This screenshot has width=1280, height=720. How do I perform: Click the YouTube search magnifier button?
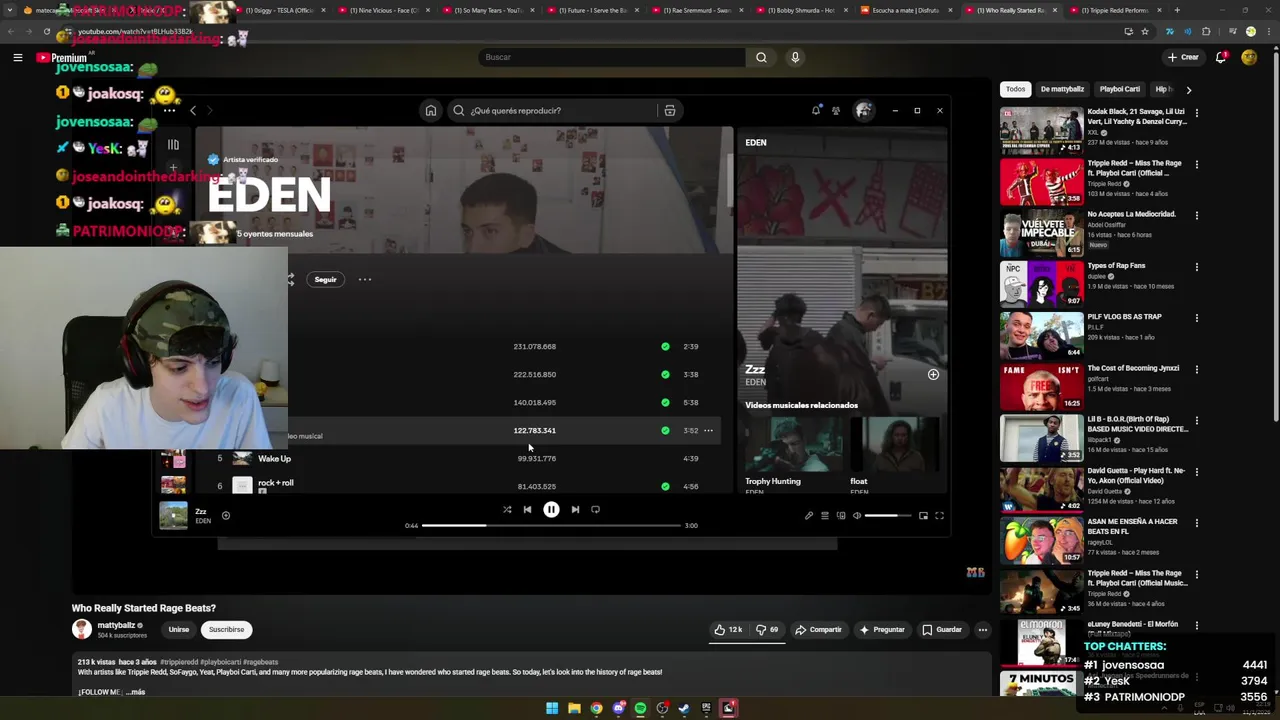pyautogui.click(x=761, y=57)
